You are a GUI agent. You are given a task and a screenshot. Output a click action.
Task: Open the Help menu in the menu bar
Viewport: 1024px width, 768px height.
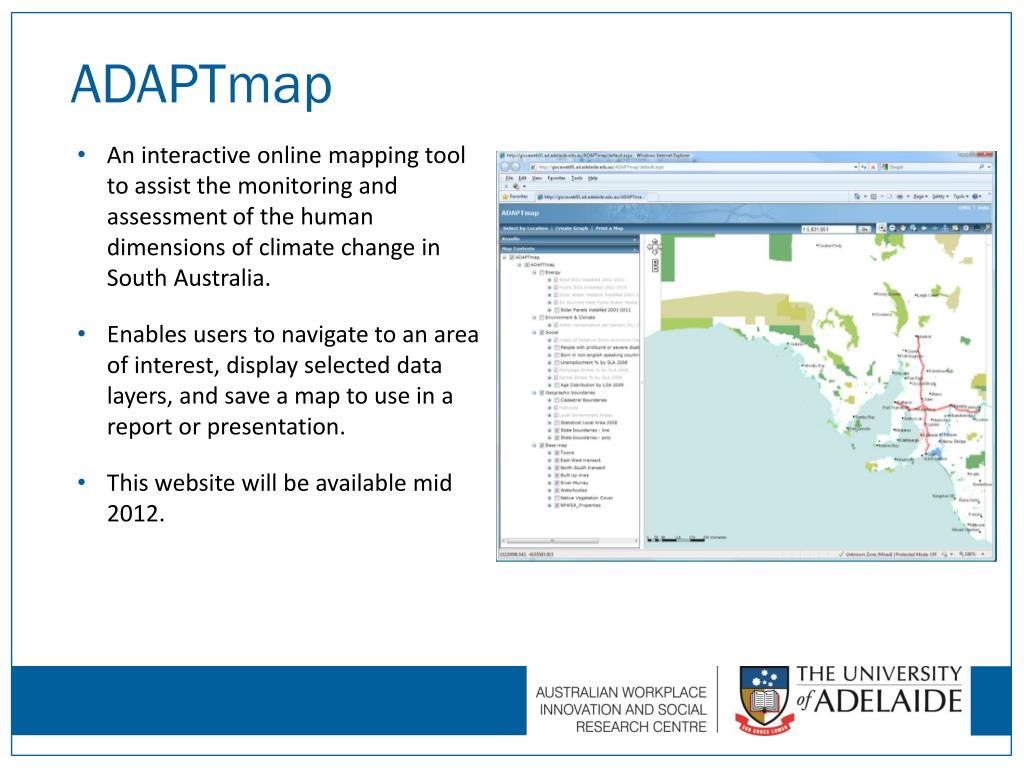click(x=593, y=178)
